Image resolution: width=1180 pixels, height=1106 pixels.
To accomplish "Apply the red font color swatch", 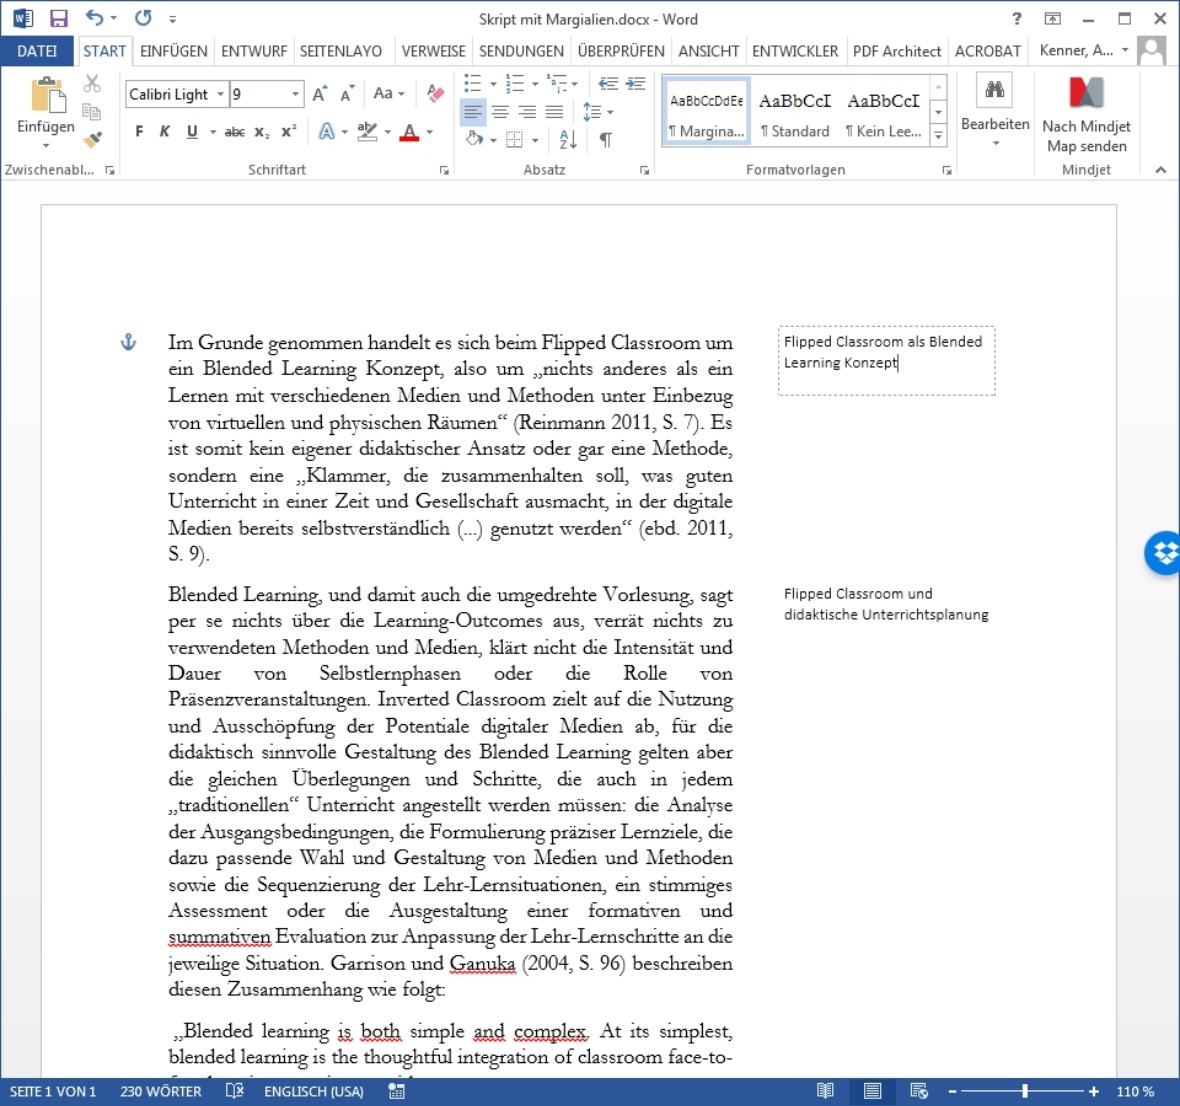I will (x=410, y=131).
